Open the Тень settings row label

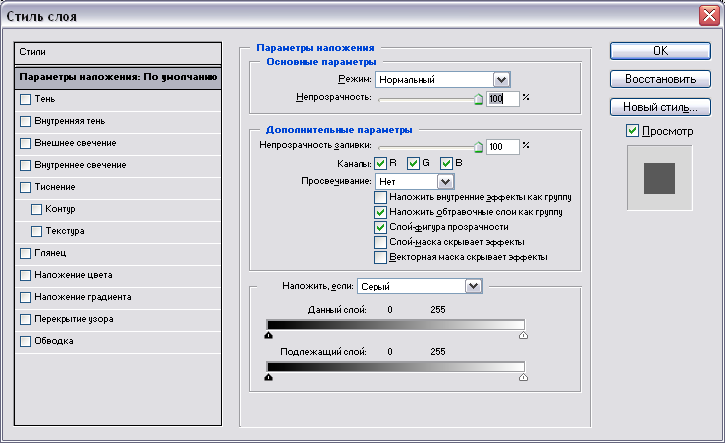coord(45,99)
